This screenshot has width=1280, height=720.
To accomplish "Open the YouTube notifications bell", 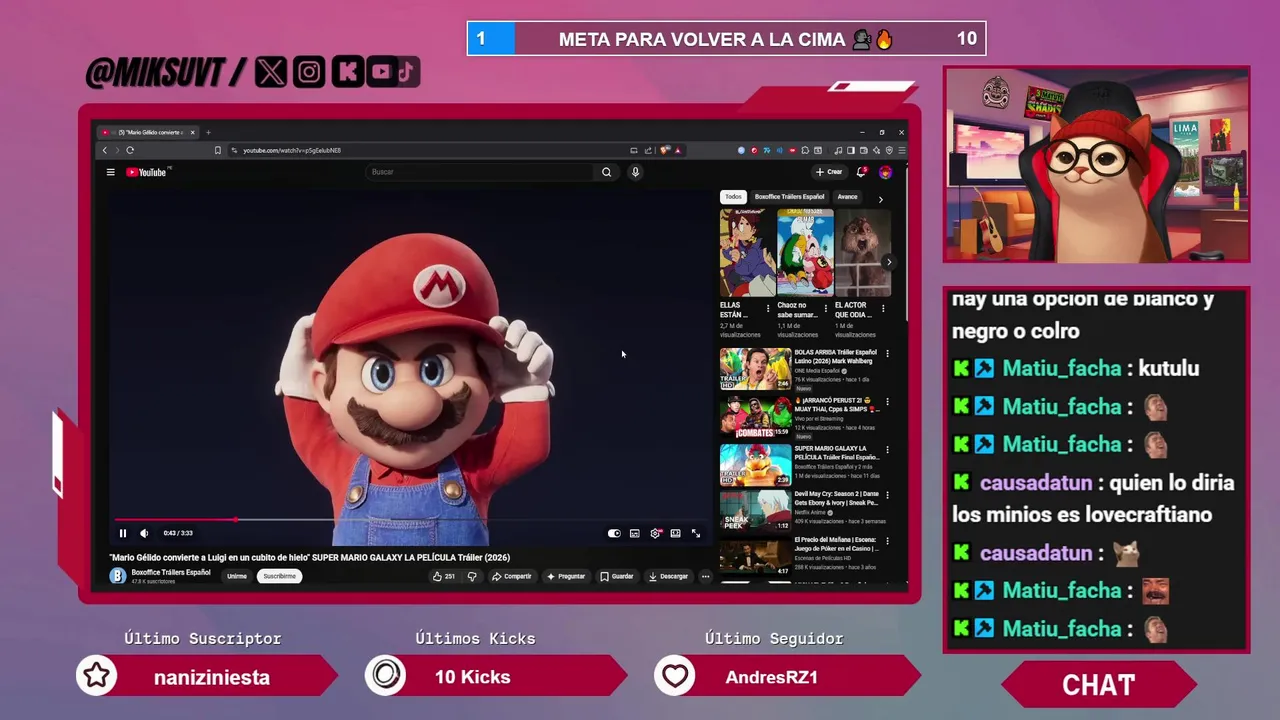I will pyautogui.click(x=862, y=172).
